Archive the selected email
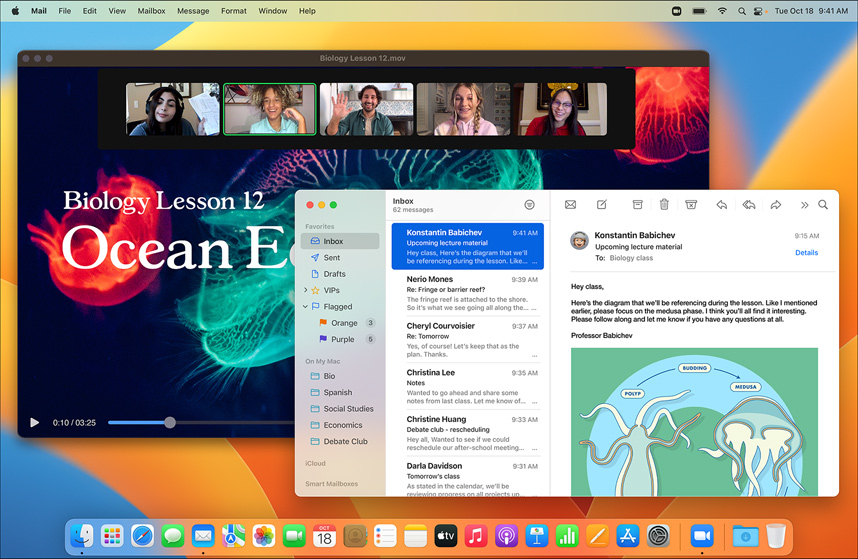Image resolution: width=858 pixels, height=559 pixels. click(x=637, y=205)
